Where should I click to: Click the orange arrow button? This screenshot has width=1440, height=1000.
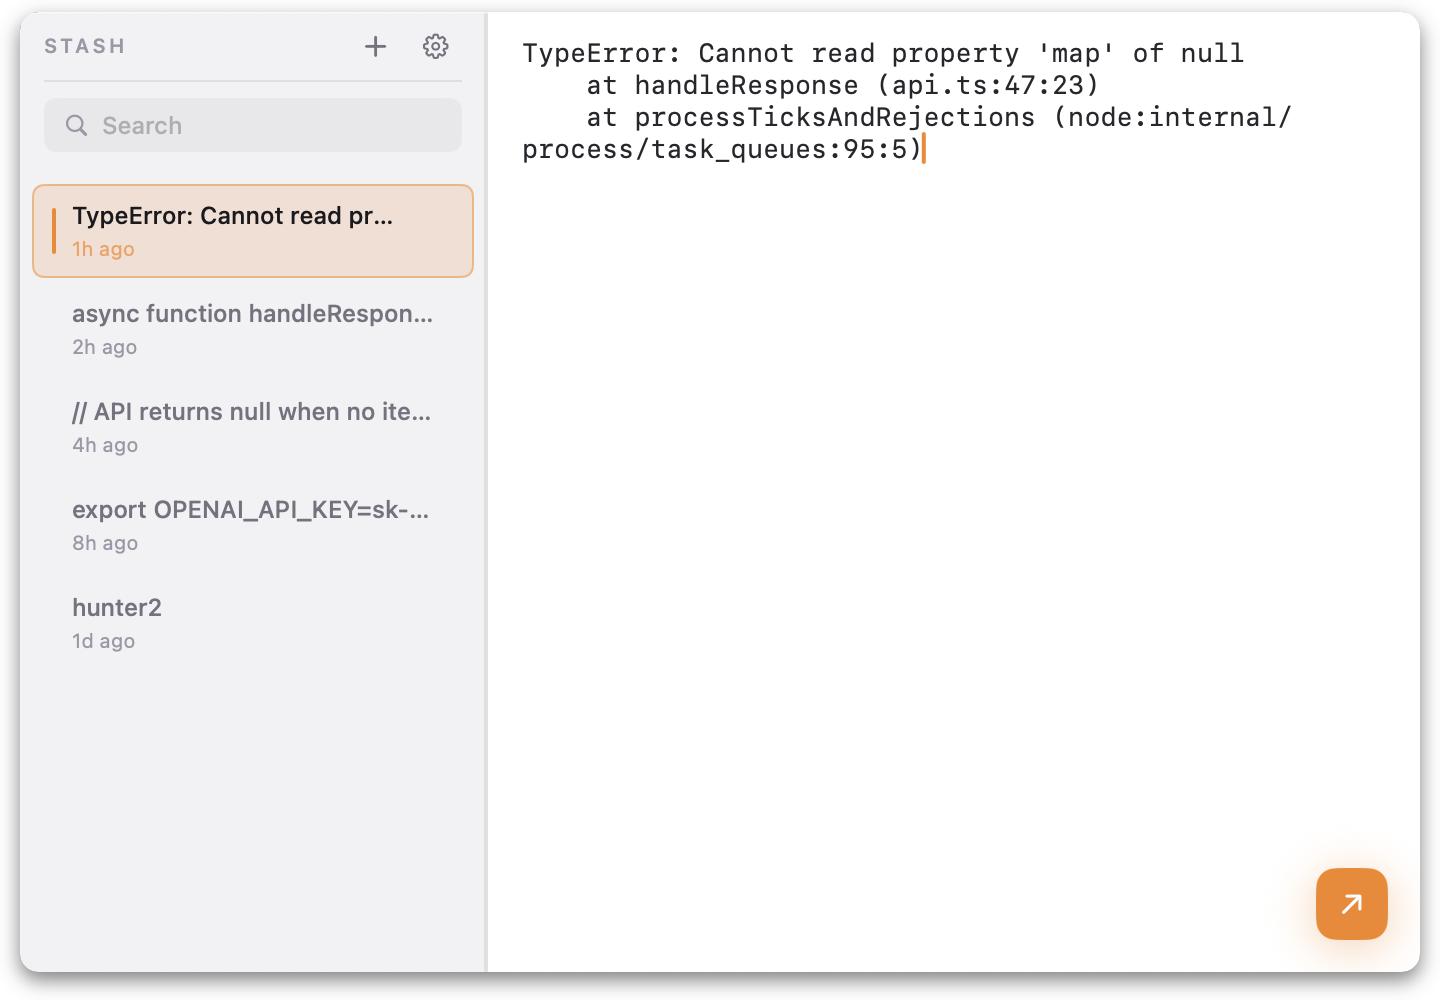pos(1351,904)
